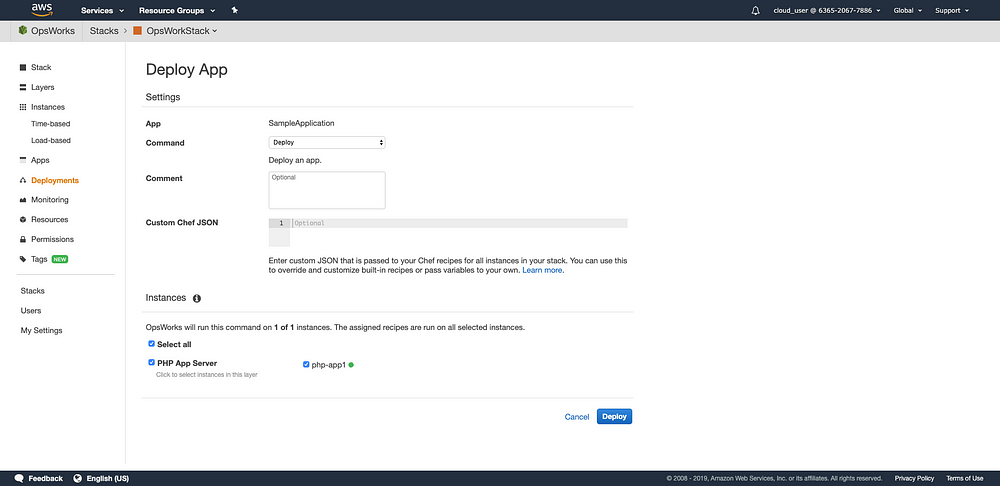The image size is (1000, 486).
Task: Open Instances in the sidebar
Action: click(x=48, y=107)
